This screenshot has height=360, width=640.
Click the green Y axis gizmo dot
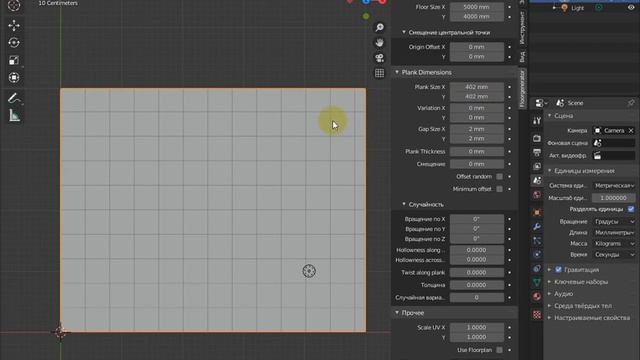pos(366,16)
